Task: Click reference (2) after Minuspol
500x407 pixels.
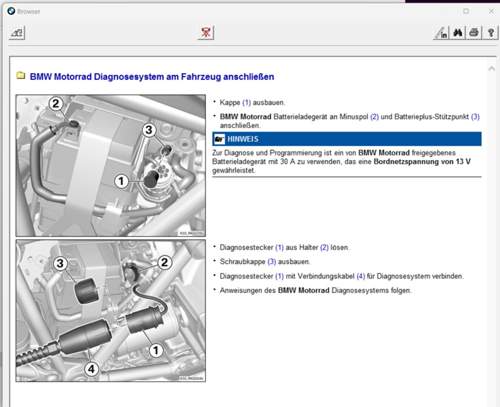Action: click(x=374, y=117)
